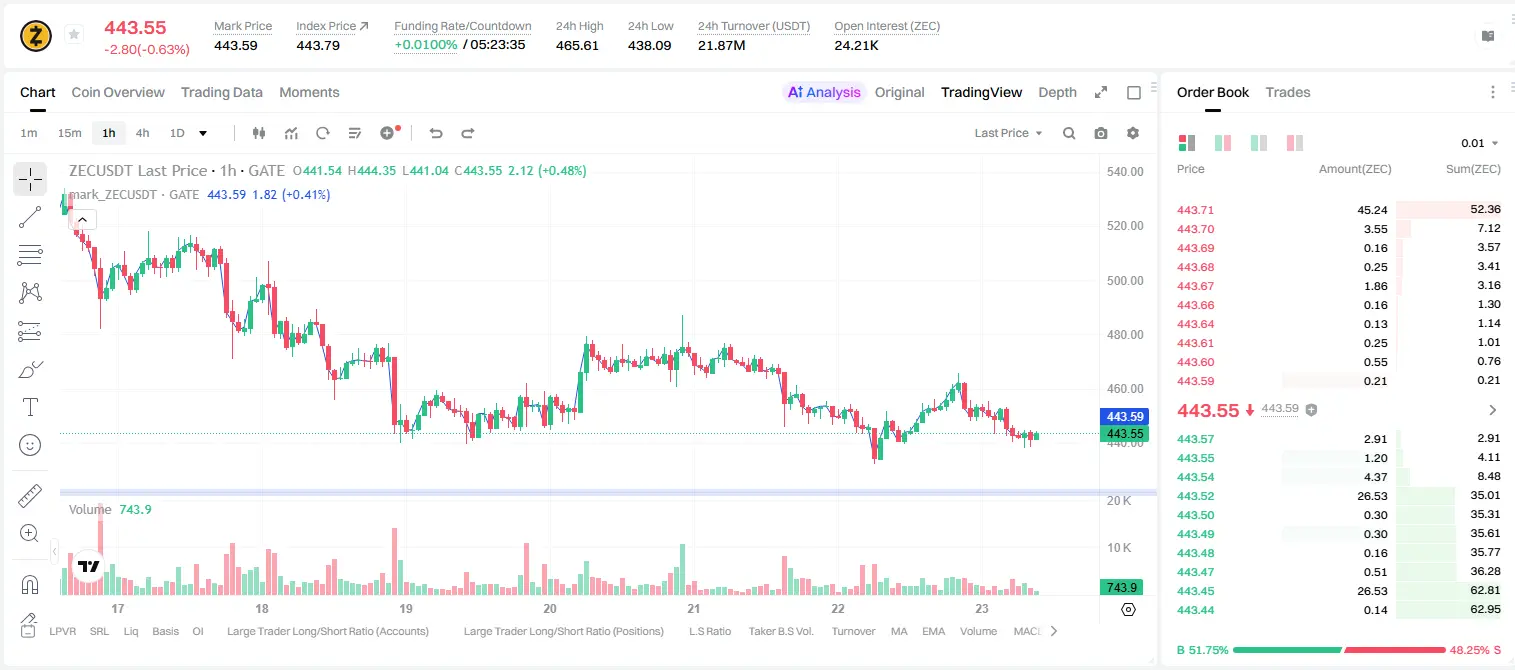Screen dimensions: 1515x670
Task: Click the 443.71 ask price row
Action: [1338, 210]
